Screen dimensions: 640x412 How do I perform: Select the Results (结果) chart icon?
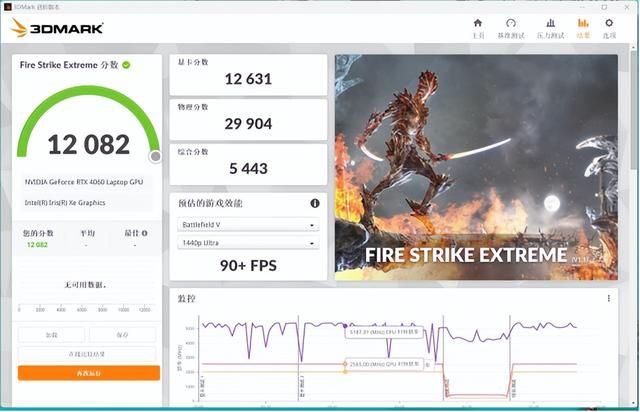[x=582, y=24]
